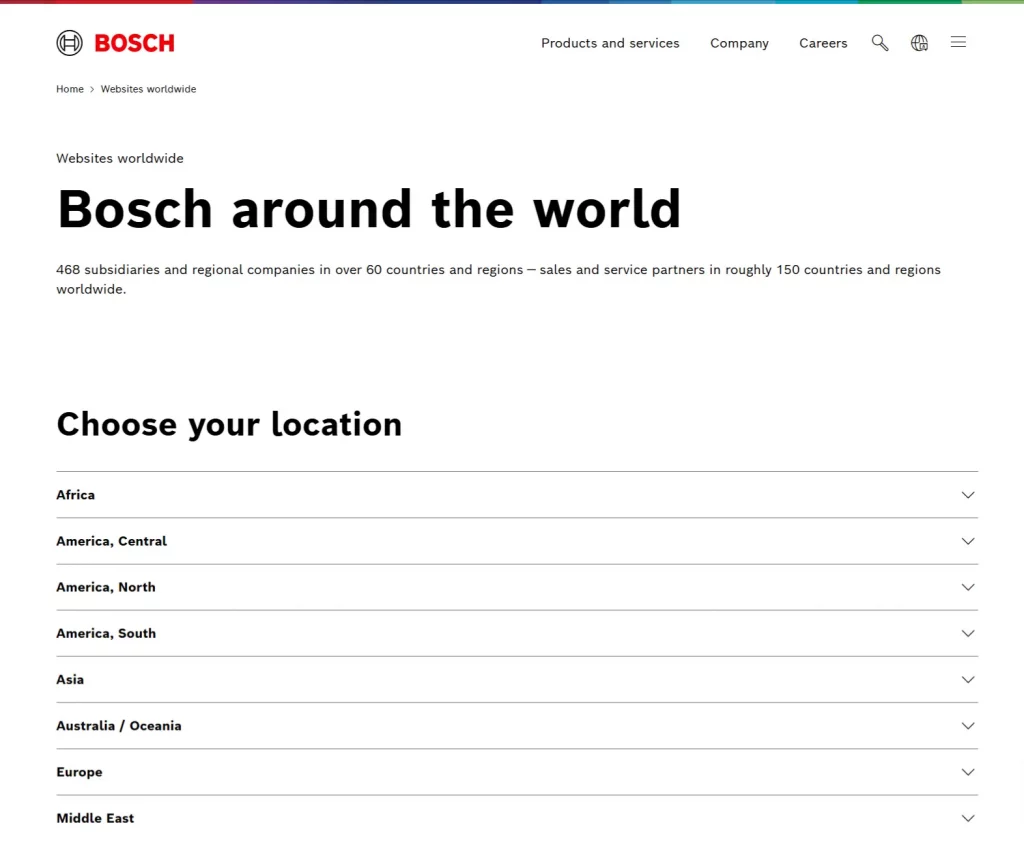The width and height of the screenshot is (1024, 847).
Task: Select the Middle East region label
Action: click(x=95, y=818)
